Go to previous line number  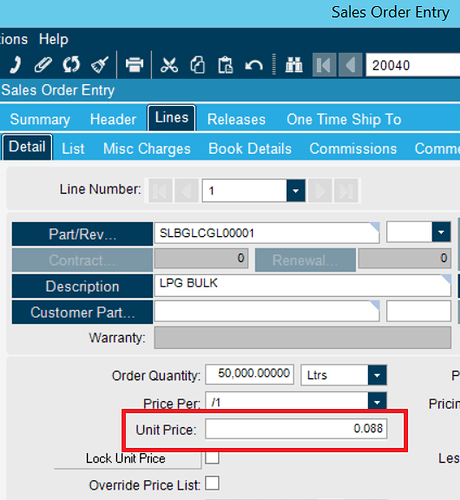tap(187, 191)
